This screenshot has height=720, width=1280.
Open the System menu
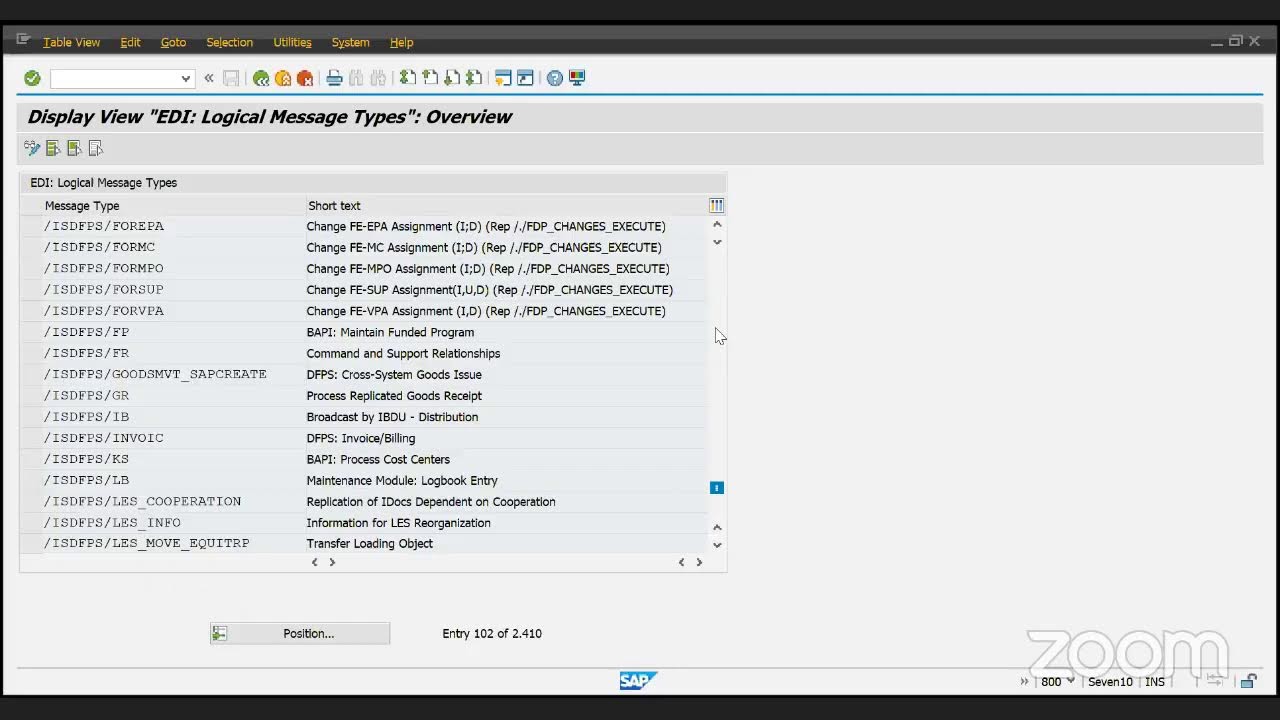[x=350, y=42]
